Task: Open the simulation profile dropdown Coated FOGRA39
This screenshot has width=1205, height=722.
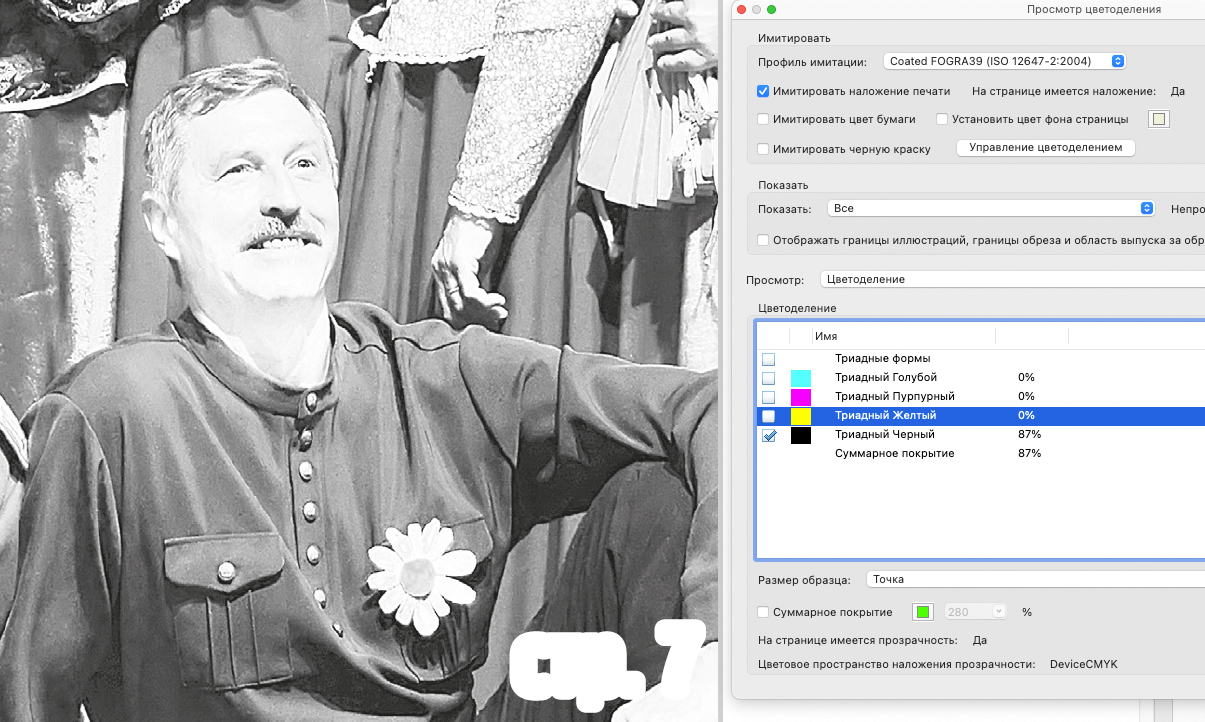Action: 1004,61
